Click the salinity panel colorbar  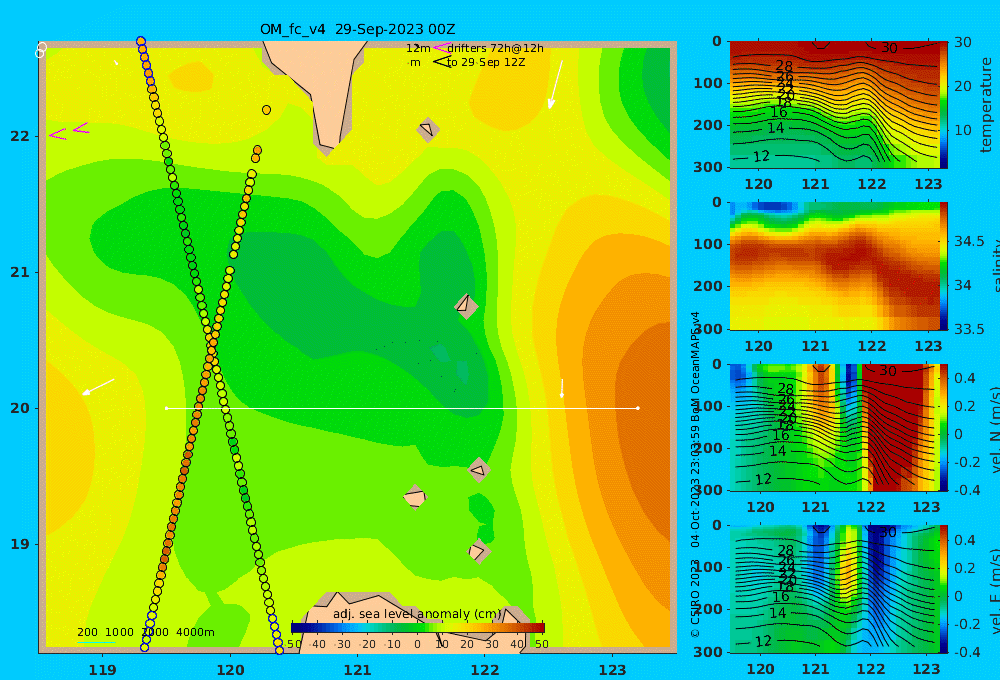tap(944, 266)
